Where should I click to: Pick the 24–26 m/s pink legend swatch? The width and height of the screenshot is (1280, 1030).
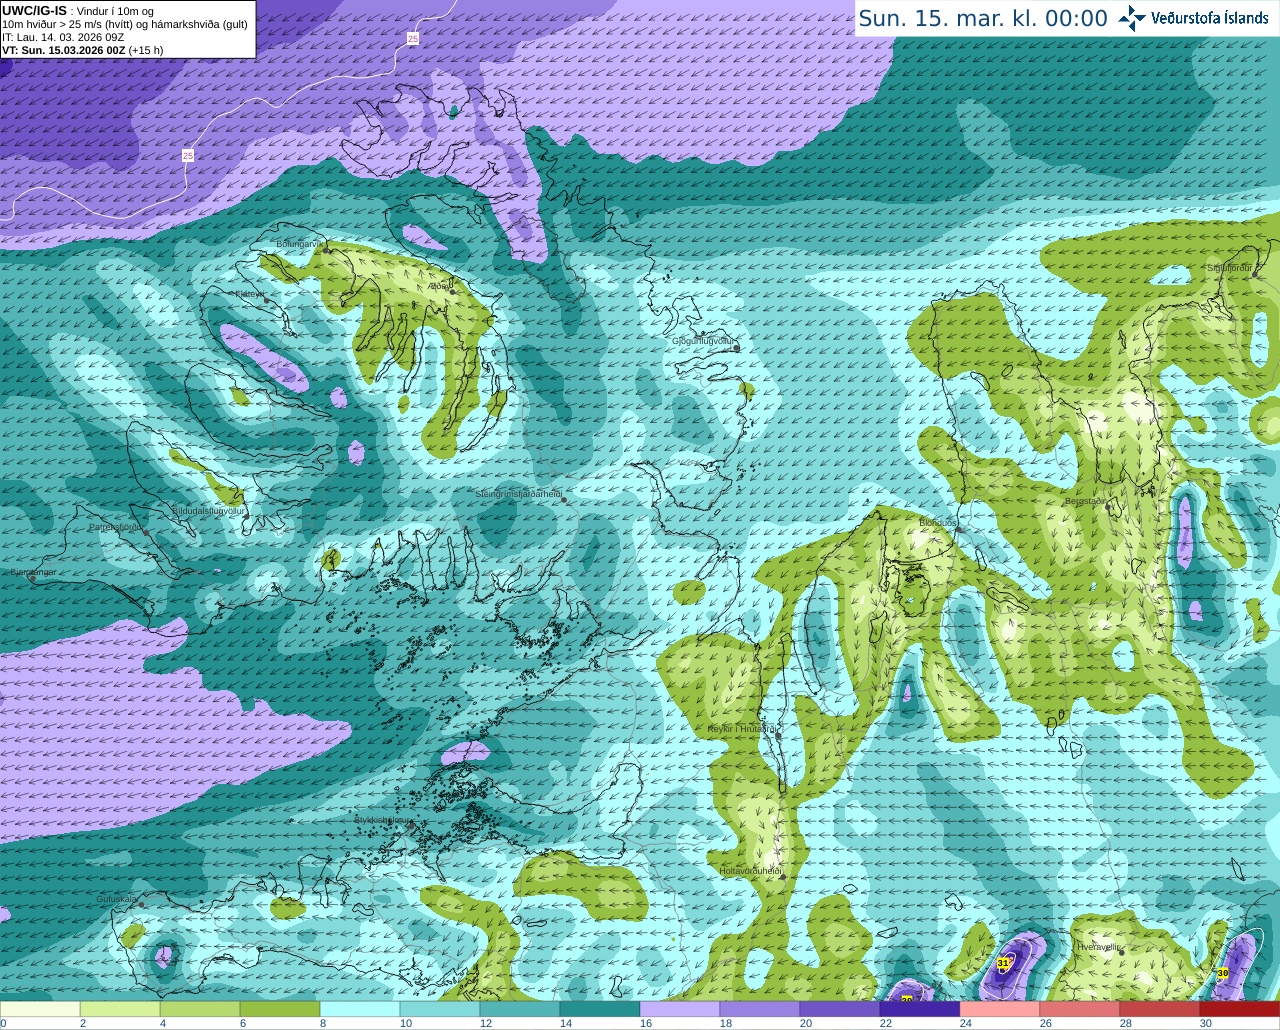pyautogui.click(x=1000, y=1009)
